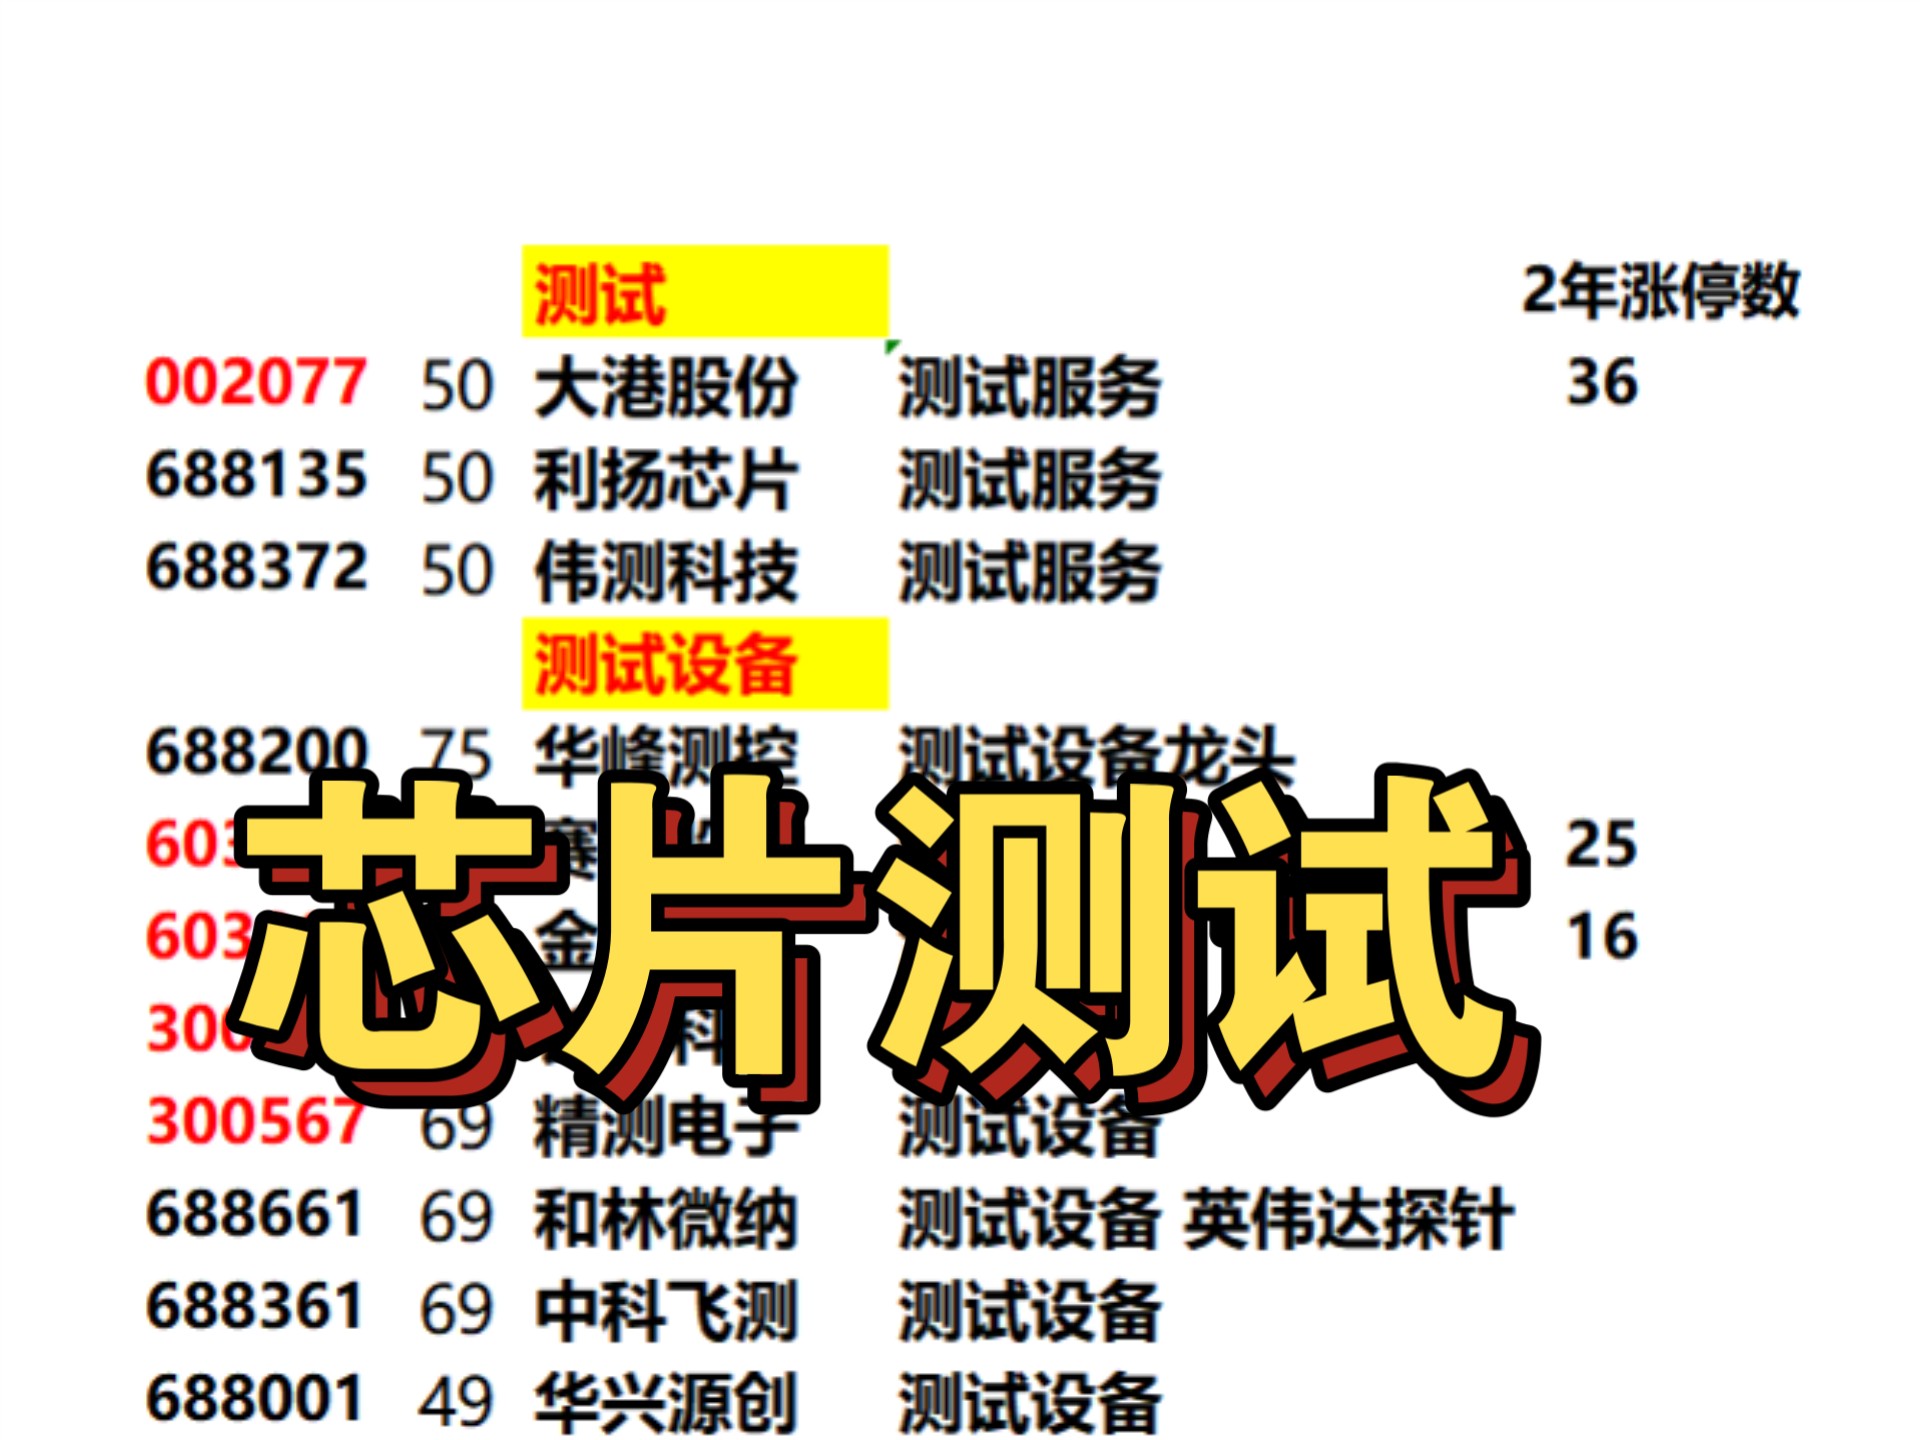Viewport: 1920px width, 1440px height.
Task: Click the 和林微纳 name cell
Action: click(x=666, y=1218)
